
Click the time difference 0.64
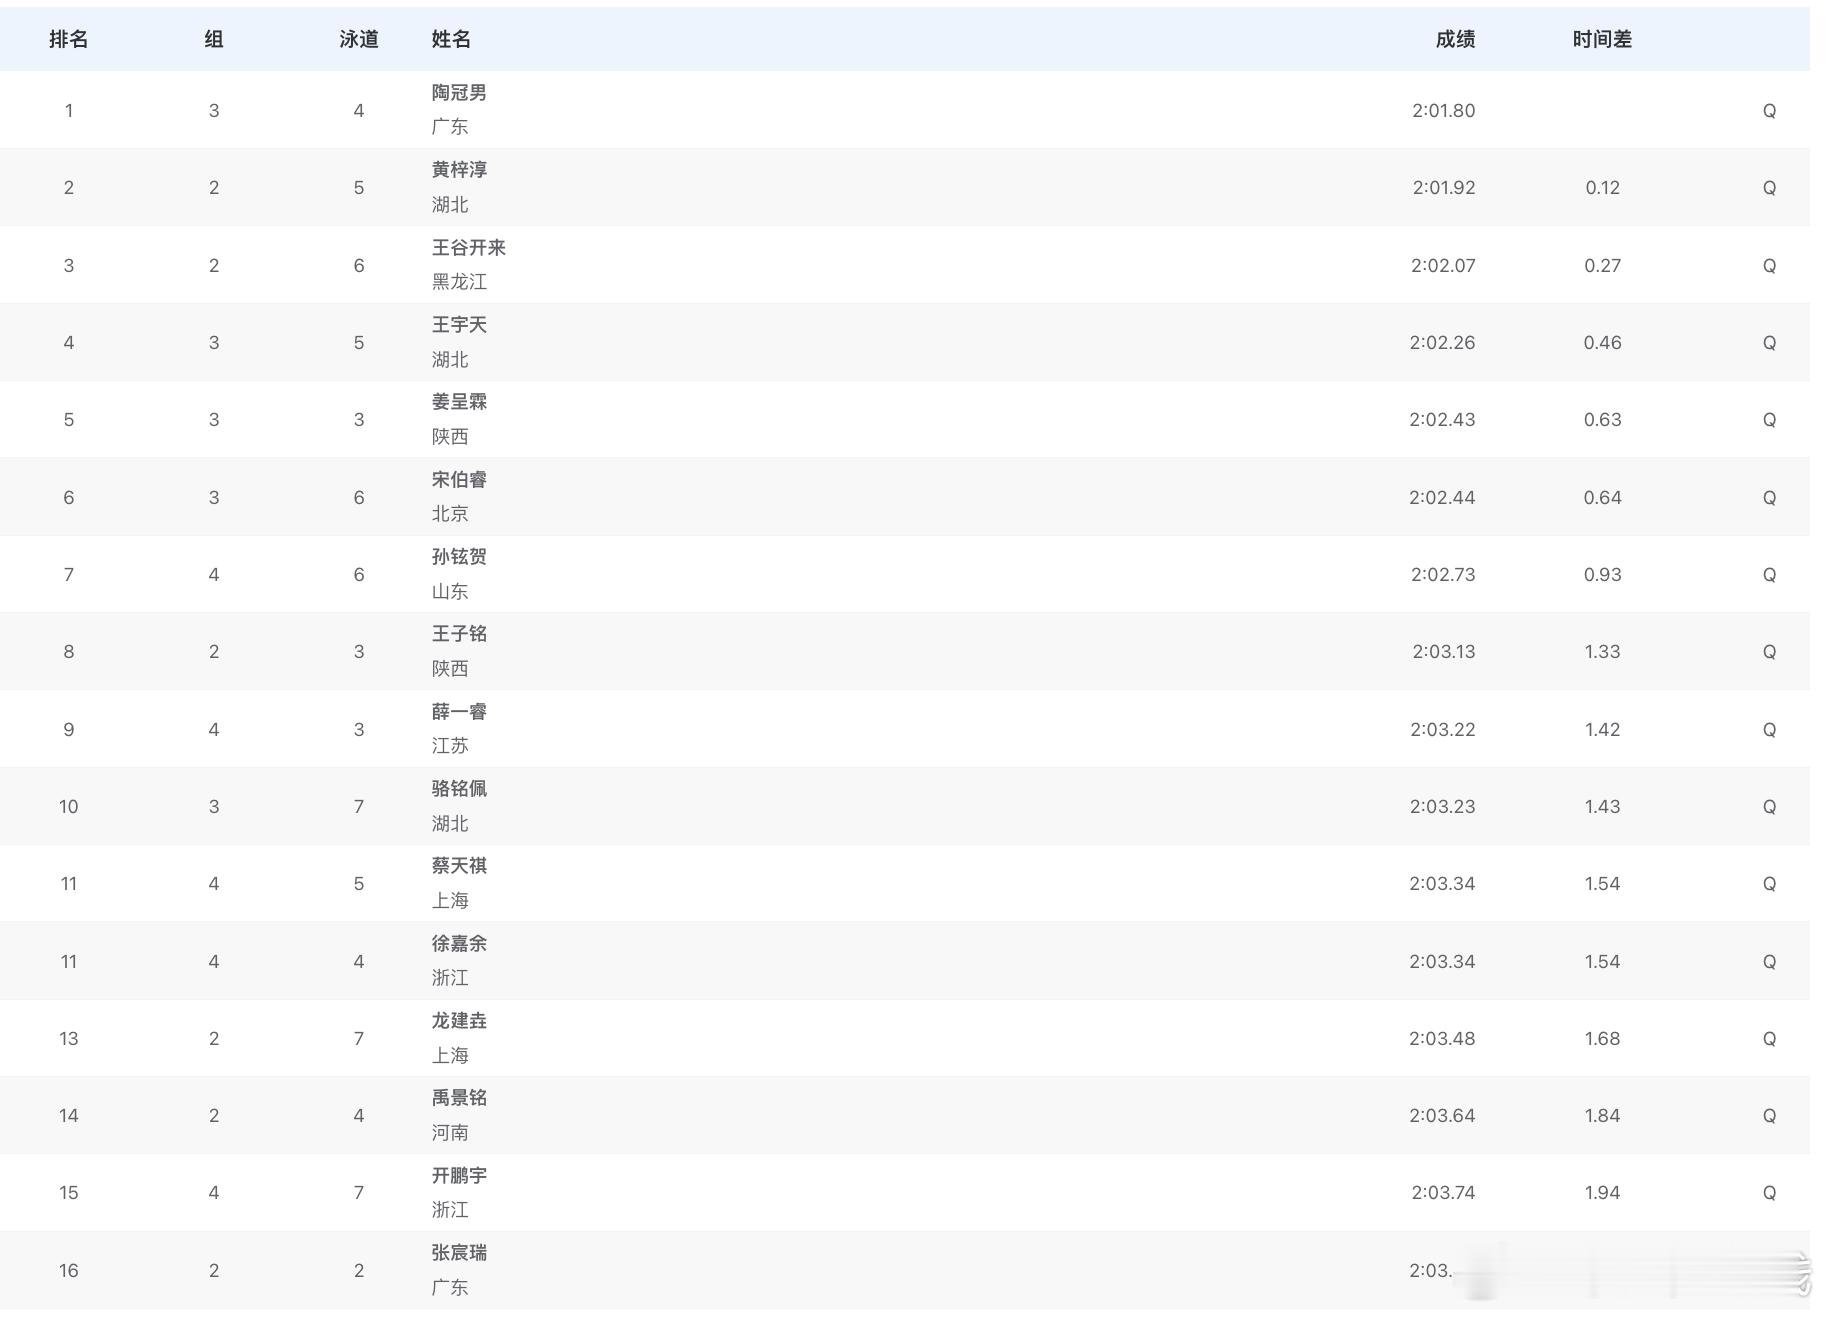[1602, 498]
